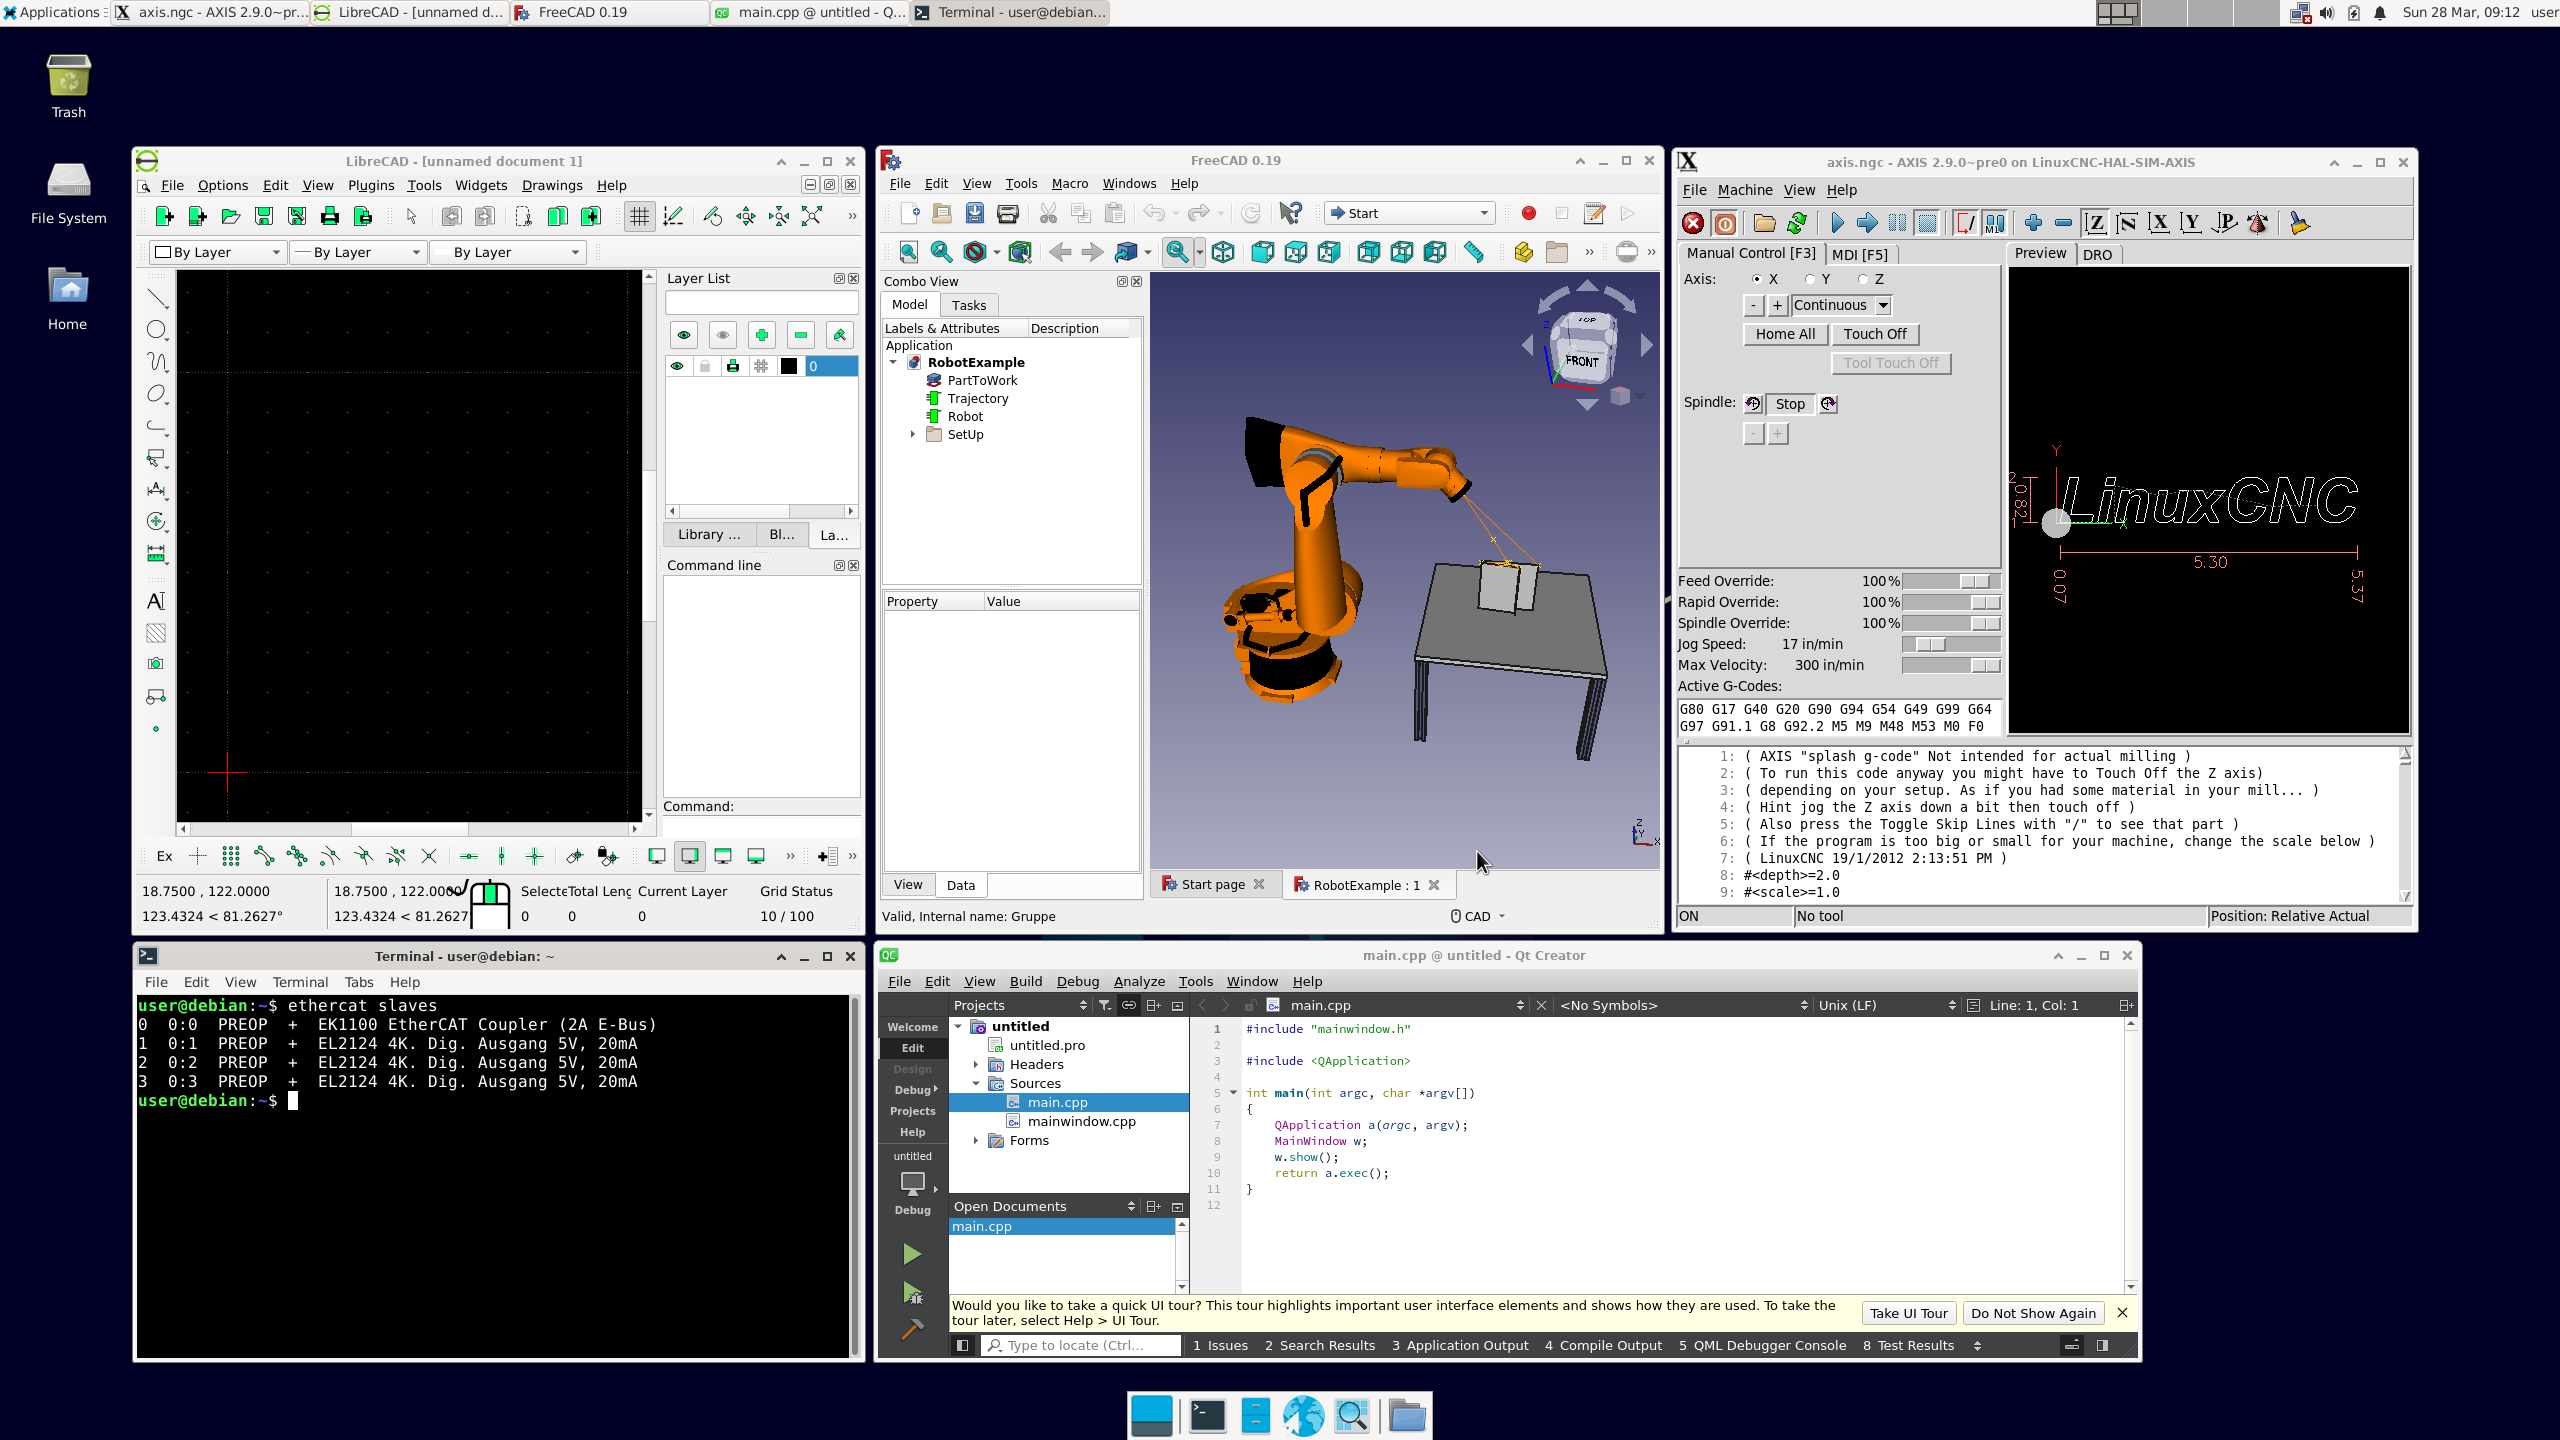This screenshot has height=1440, width=2560.
Task: Click LibreCAD auto zoom icon
Action: tap(812, 216)
